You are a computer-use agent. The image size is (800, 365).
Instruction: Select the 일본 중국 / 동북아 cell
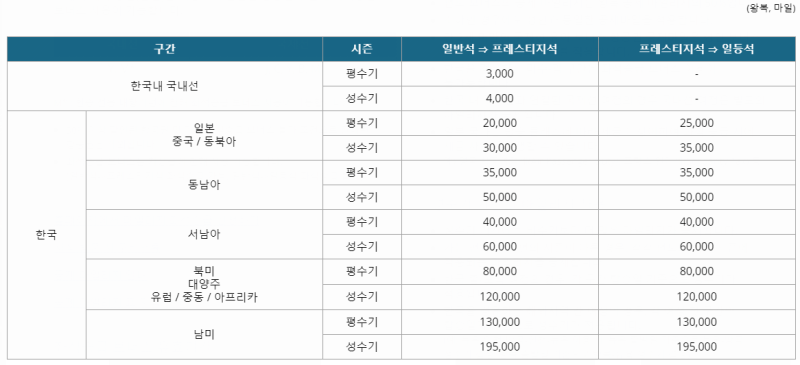(x=204, y=135)
